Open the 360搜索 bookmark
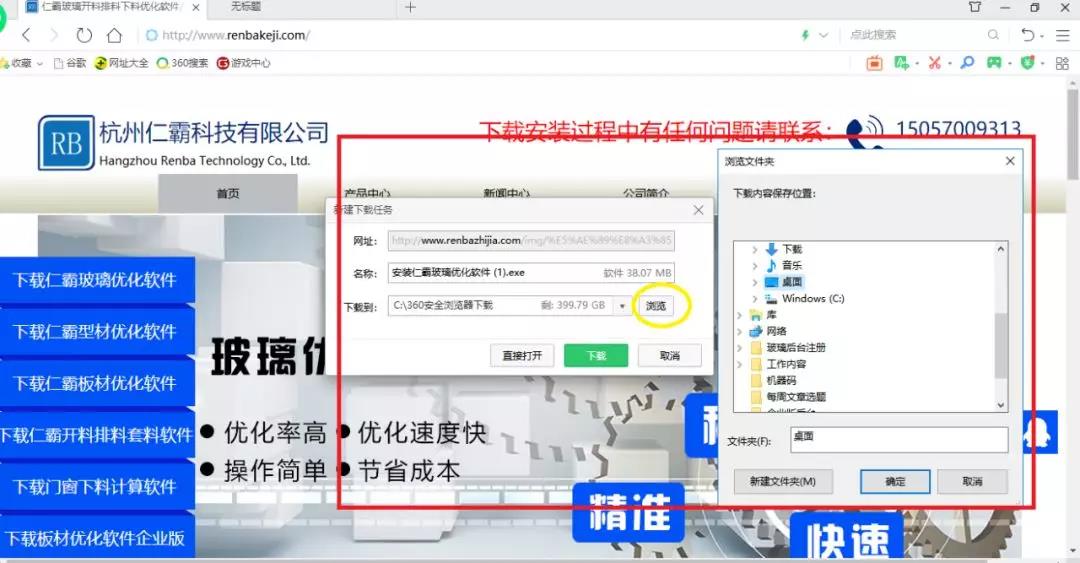Viewport: 1080px width, 563px height. click(182, 63)
